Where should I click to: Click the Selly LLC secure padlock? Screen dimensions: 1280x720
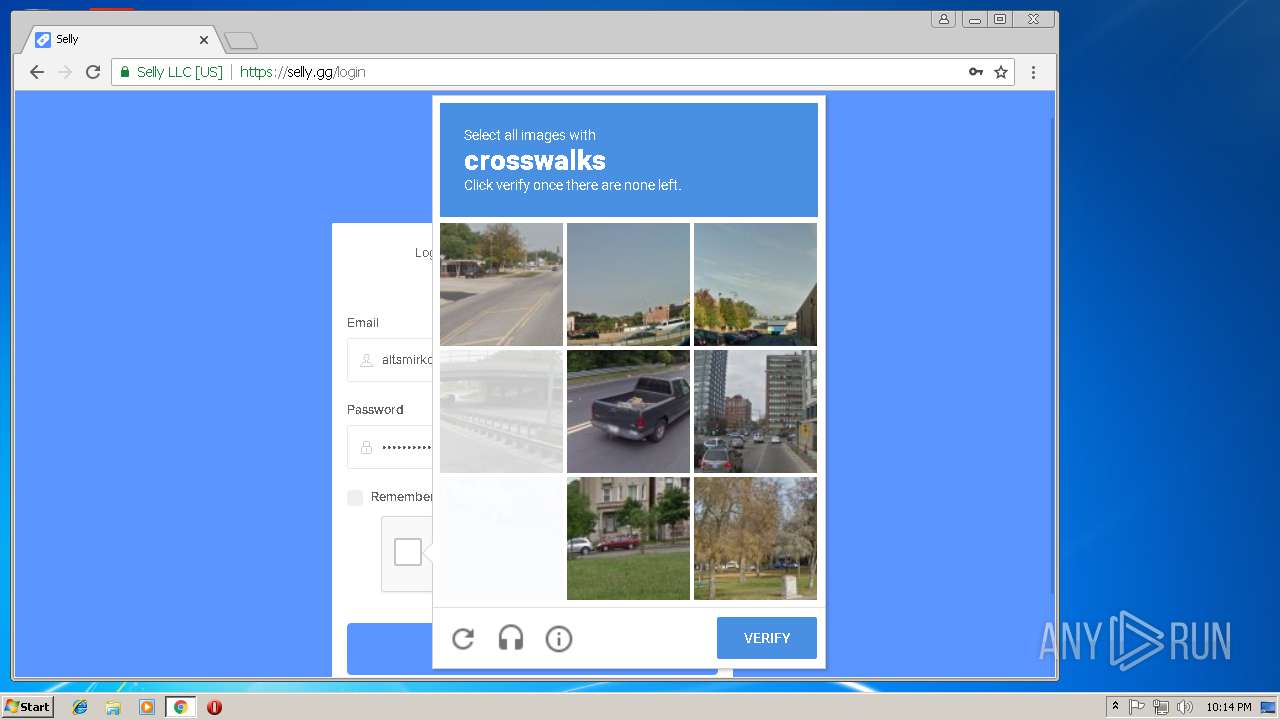(125, 72)
